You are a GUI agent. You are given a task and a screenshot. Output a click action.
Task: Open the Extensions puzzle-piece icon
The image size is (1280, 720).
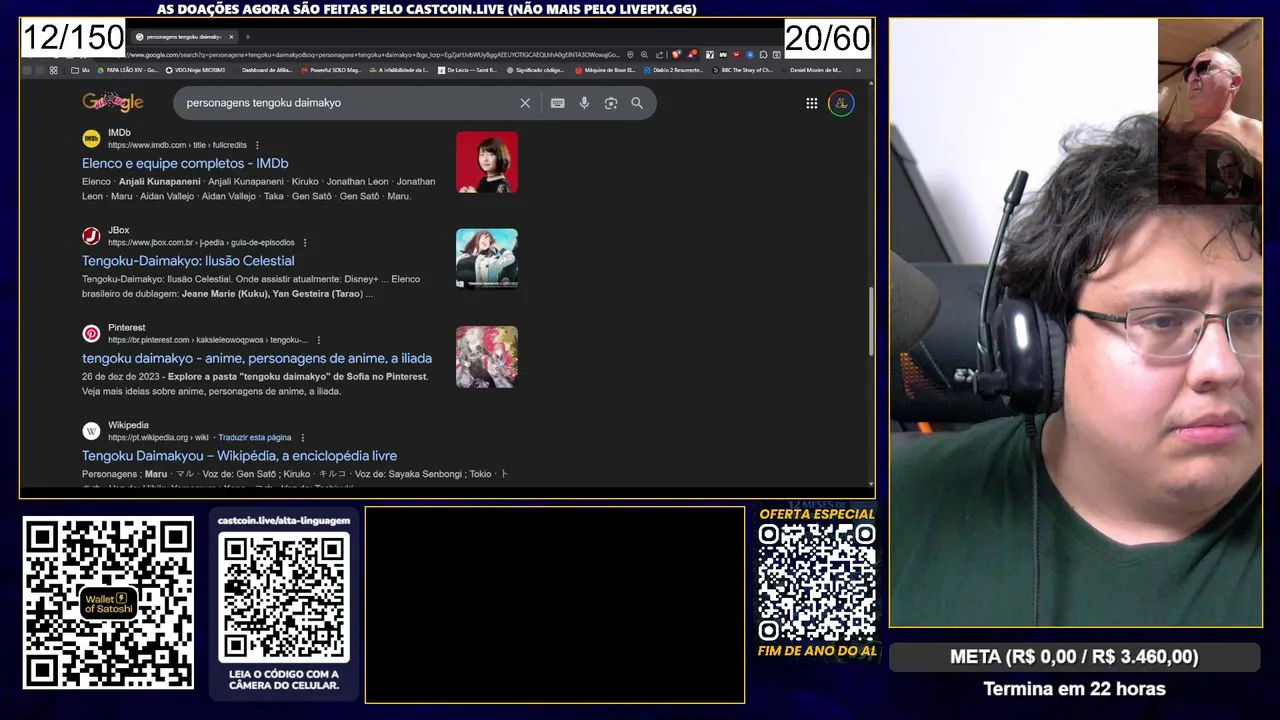click(763, 55)
